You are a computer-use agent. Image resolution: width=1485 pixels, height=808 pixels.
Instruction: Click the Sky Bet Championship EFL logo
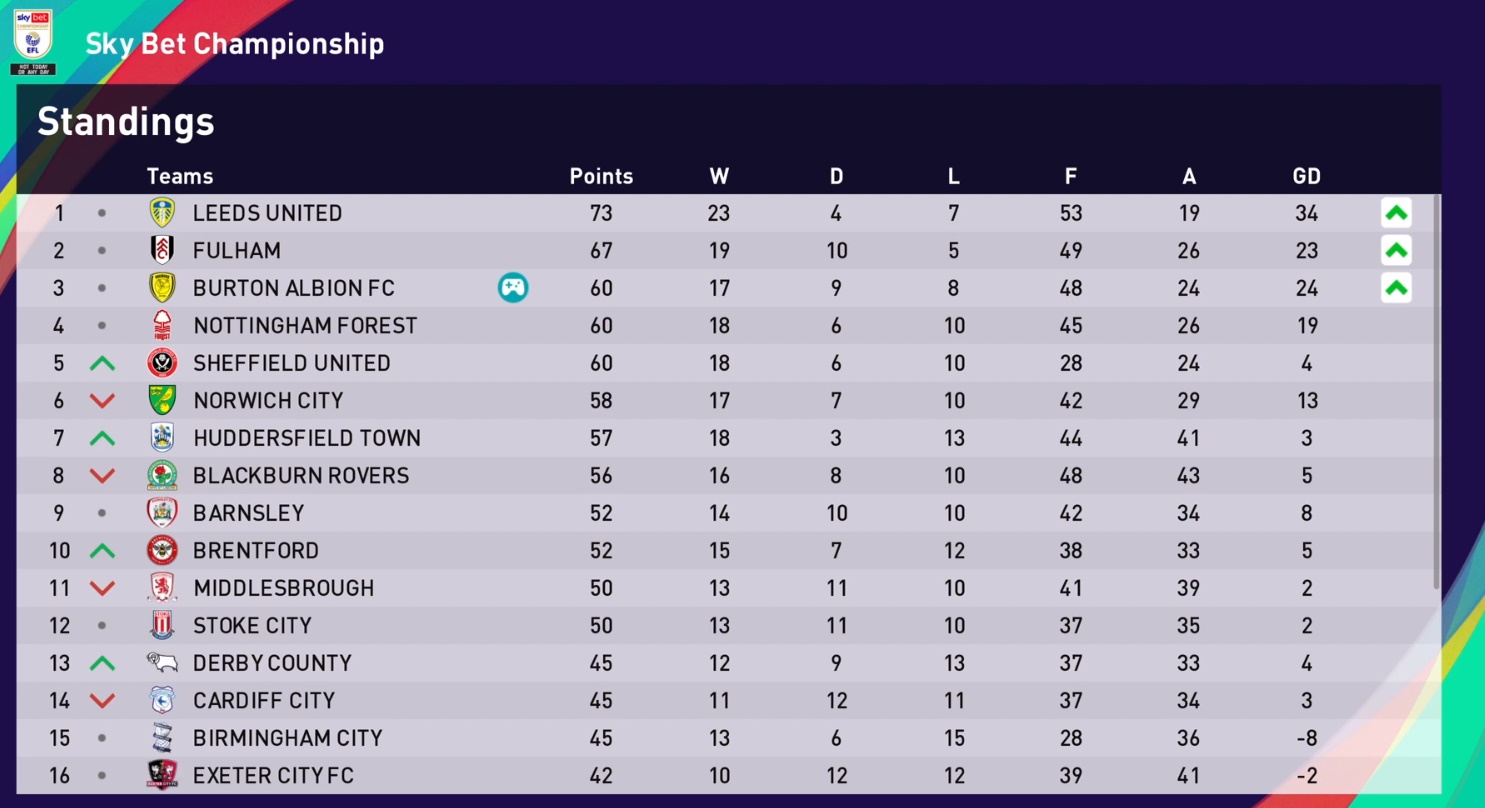pyautogui.click(x=33, y=42)
